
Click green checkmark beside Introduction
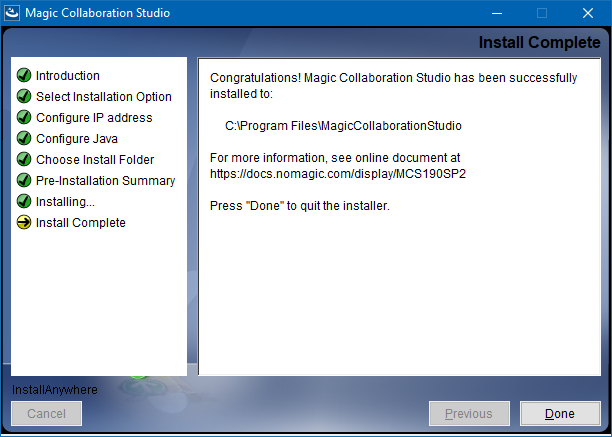click(x=24, y=75)
